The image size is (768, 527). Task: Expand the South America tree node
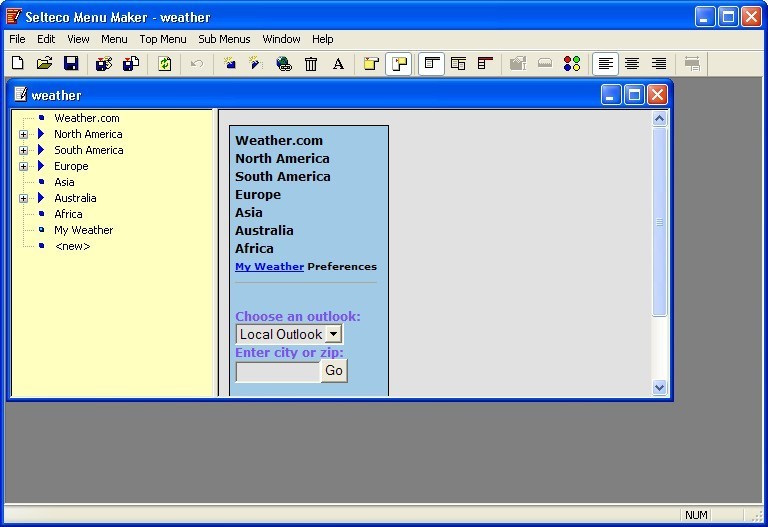click(x=23, y=150)
